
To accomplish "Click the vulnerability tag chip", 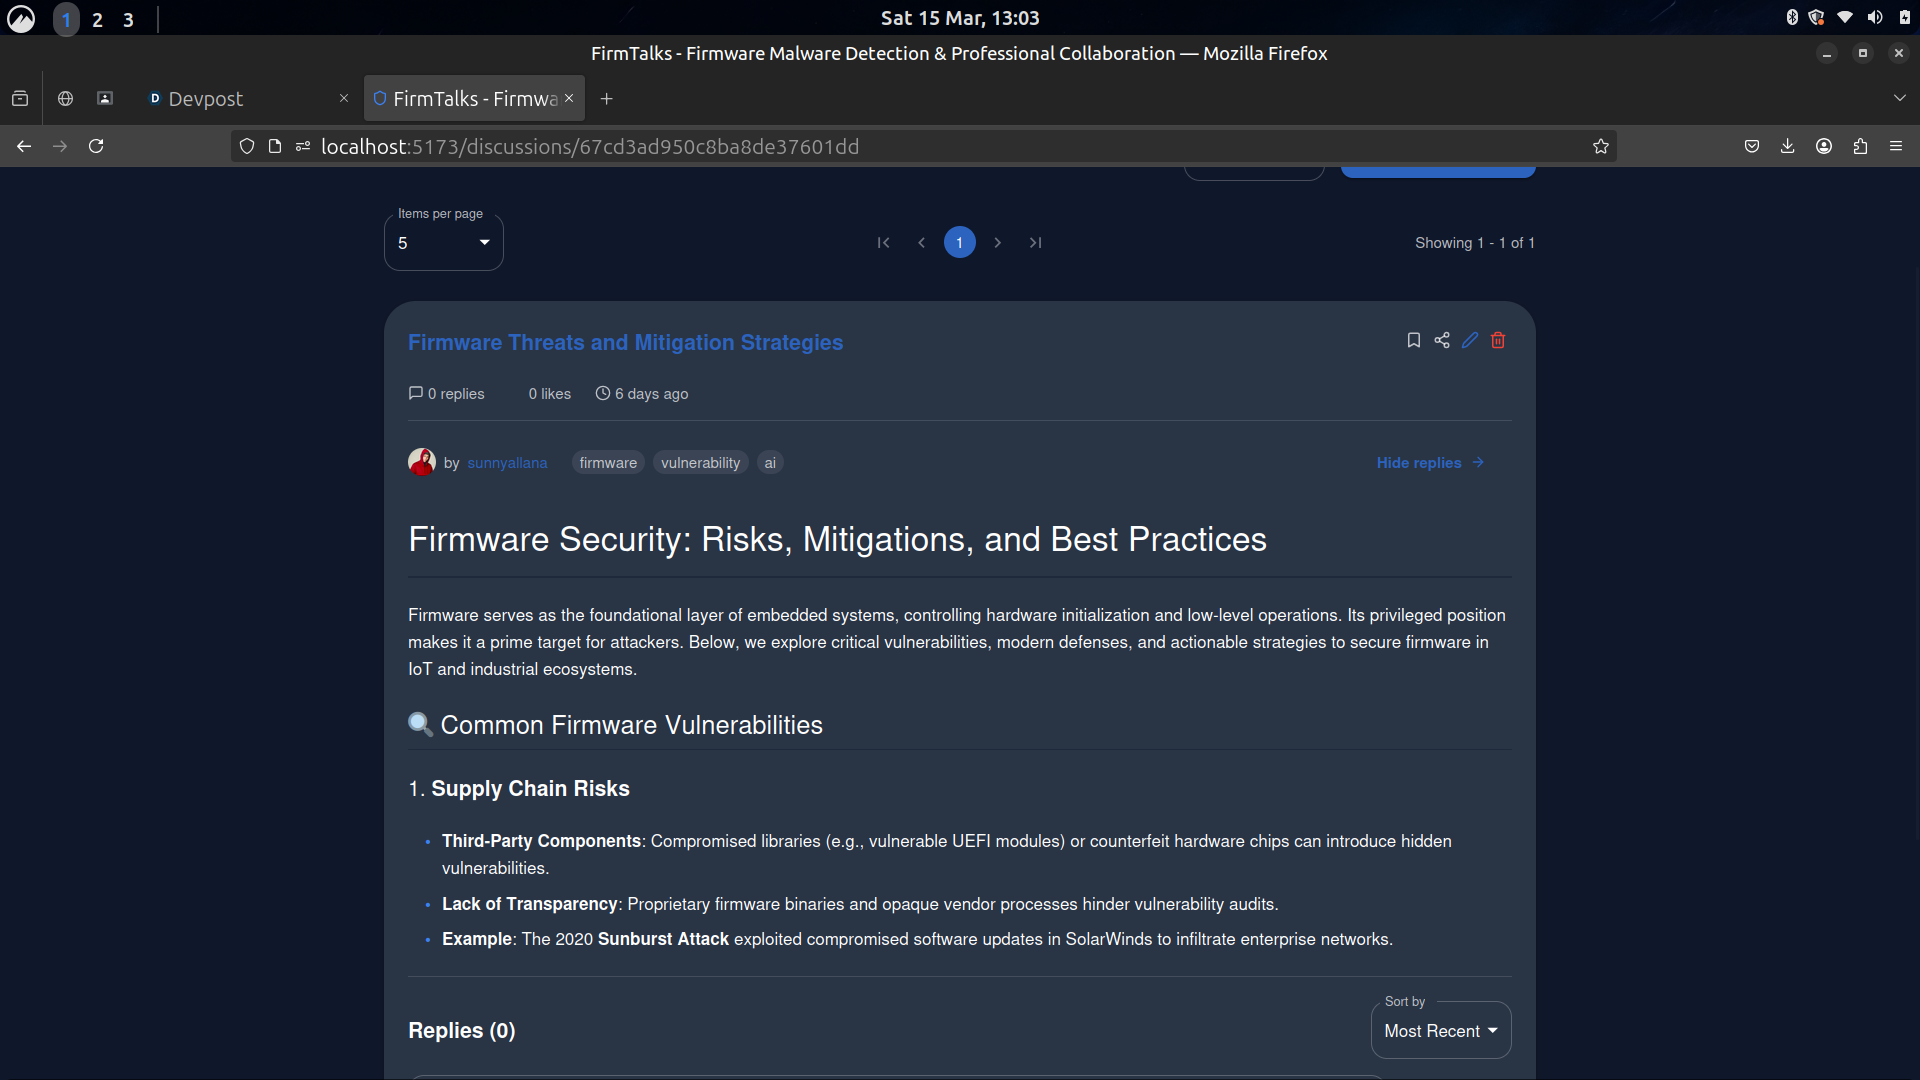I will pos(700,463).
